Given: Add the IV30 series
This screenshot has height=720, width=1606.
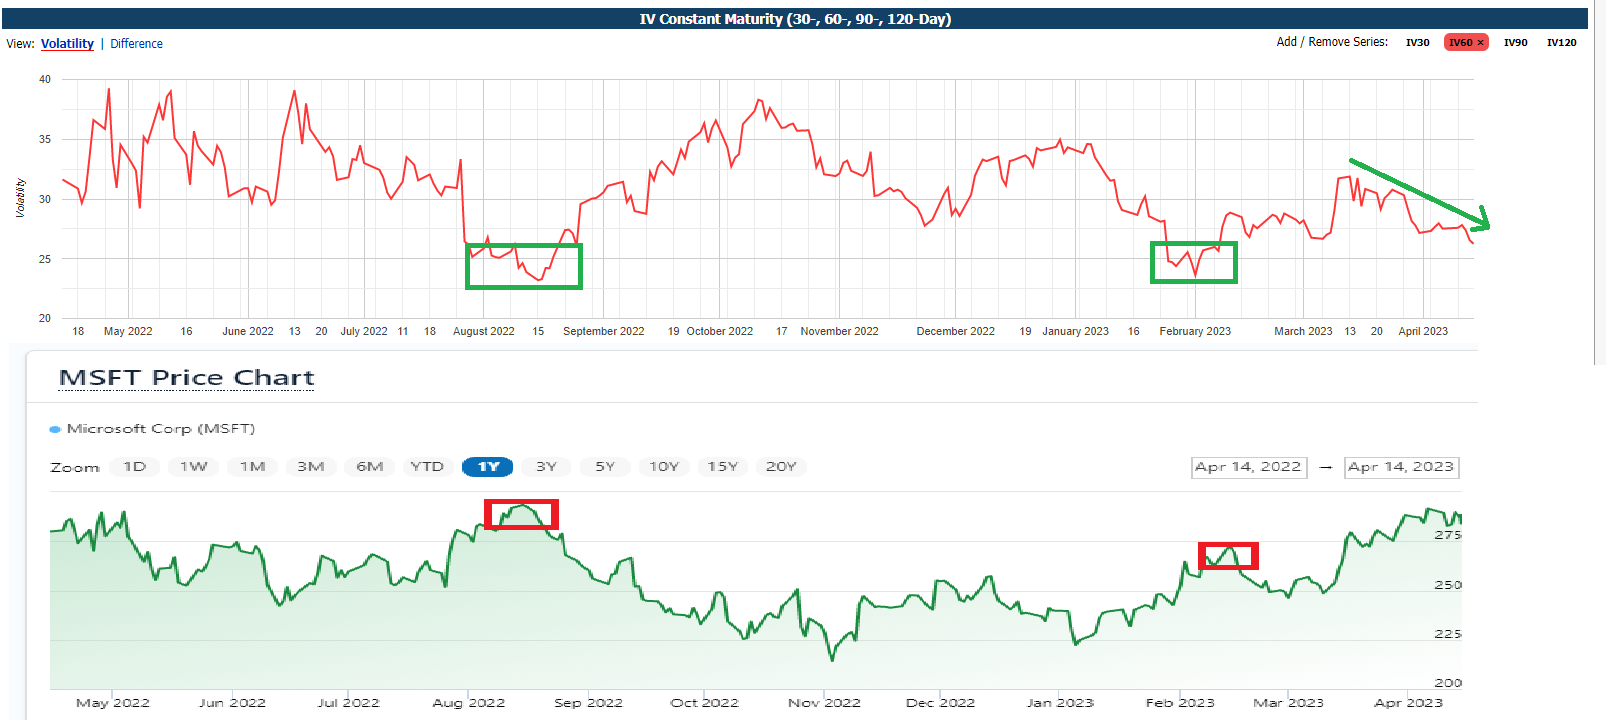Looking at the screenshot, I should pyautogui.click(x=1417, y=43).
